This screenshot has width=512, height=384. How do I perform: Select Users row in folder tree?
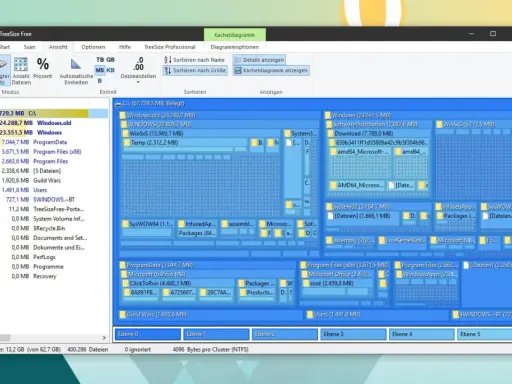point(54,190)
